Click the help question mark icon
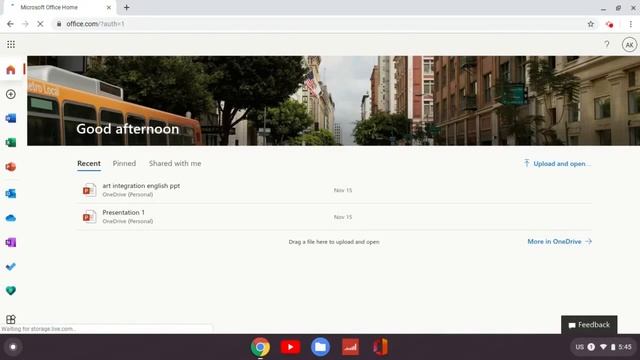This screenshot has height=360, width=640. [607, 44]
